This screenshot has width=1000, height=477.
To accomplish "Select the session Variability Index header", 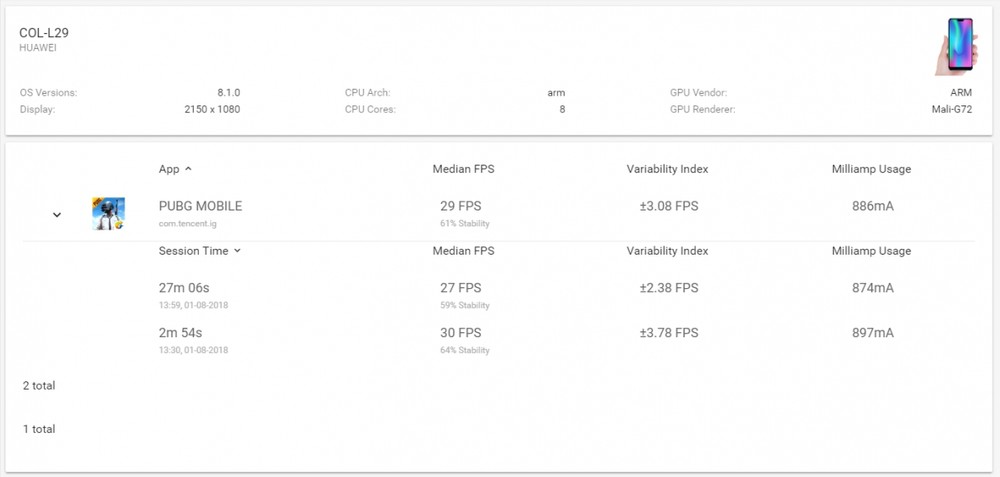I will (x=667, y=251).
